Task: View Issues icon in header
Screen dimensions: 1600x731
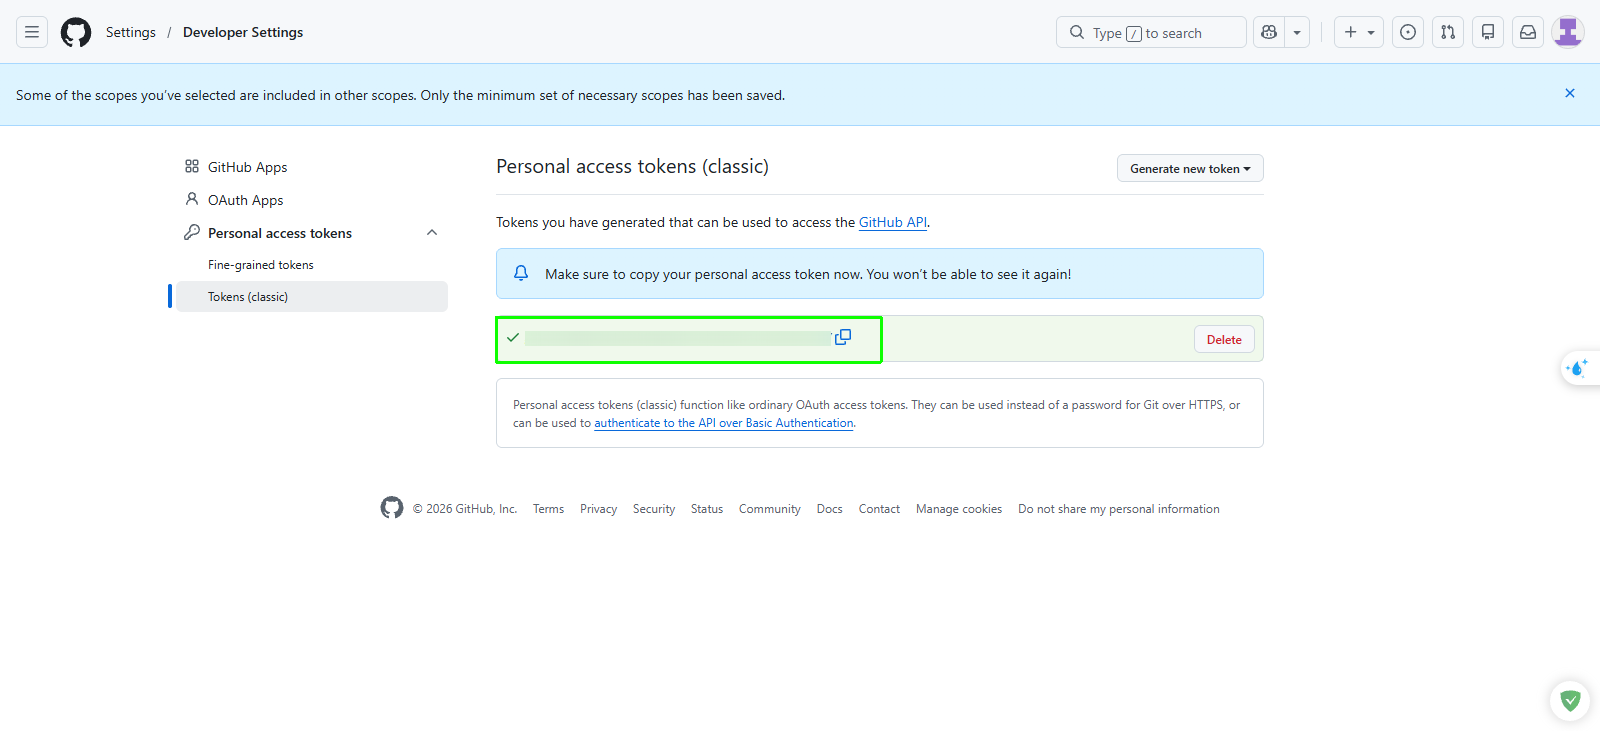Action: click(x=1408, y=32)
